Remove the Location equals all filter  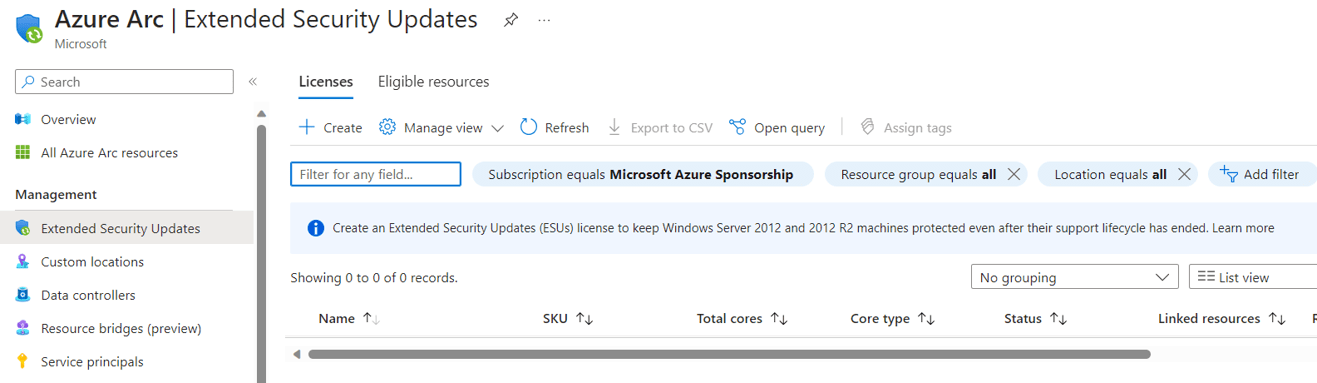click(x=1184, y=174)
